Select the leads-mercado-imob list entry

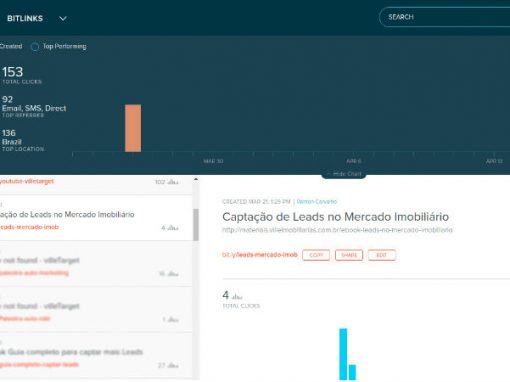pos(96,218)
